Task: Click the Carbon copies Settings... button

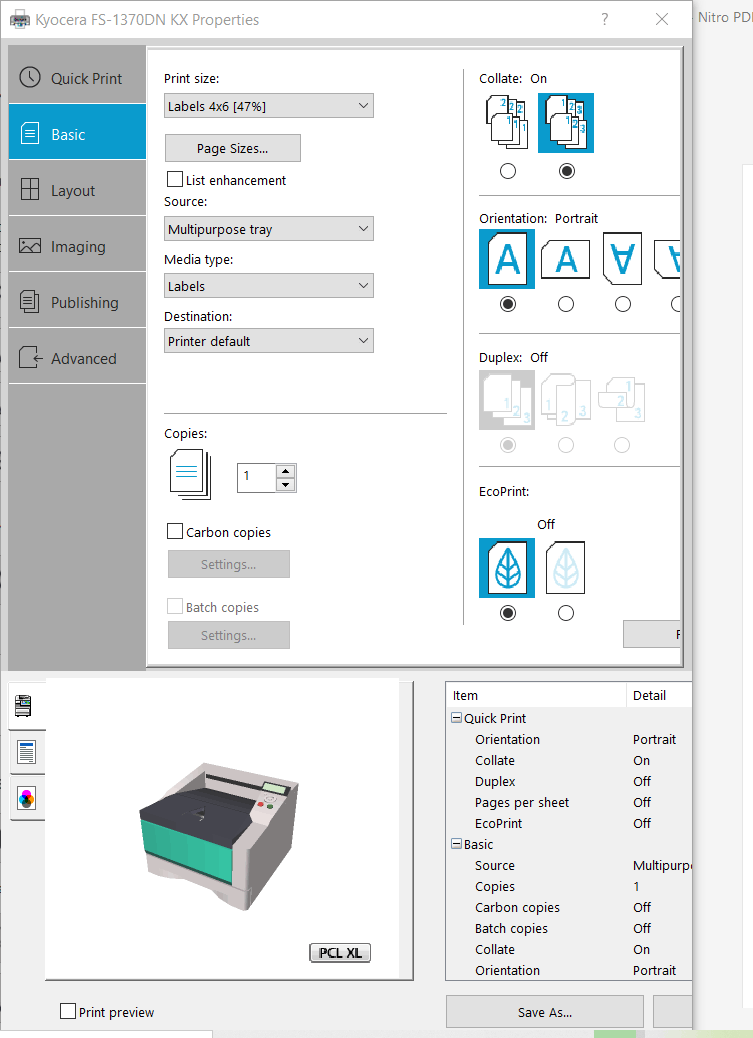Action: 228,564
